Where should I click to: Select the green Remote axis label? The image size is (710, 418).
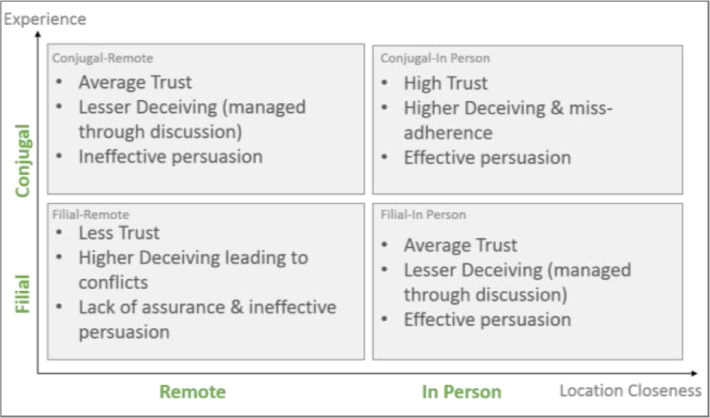tap(192, 392)
